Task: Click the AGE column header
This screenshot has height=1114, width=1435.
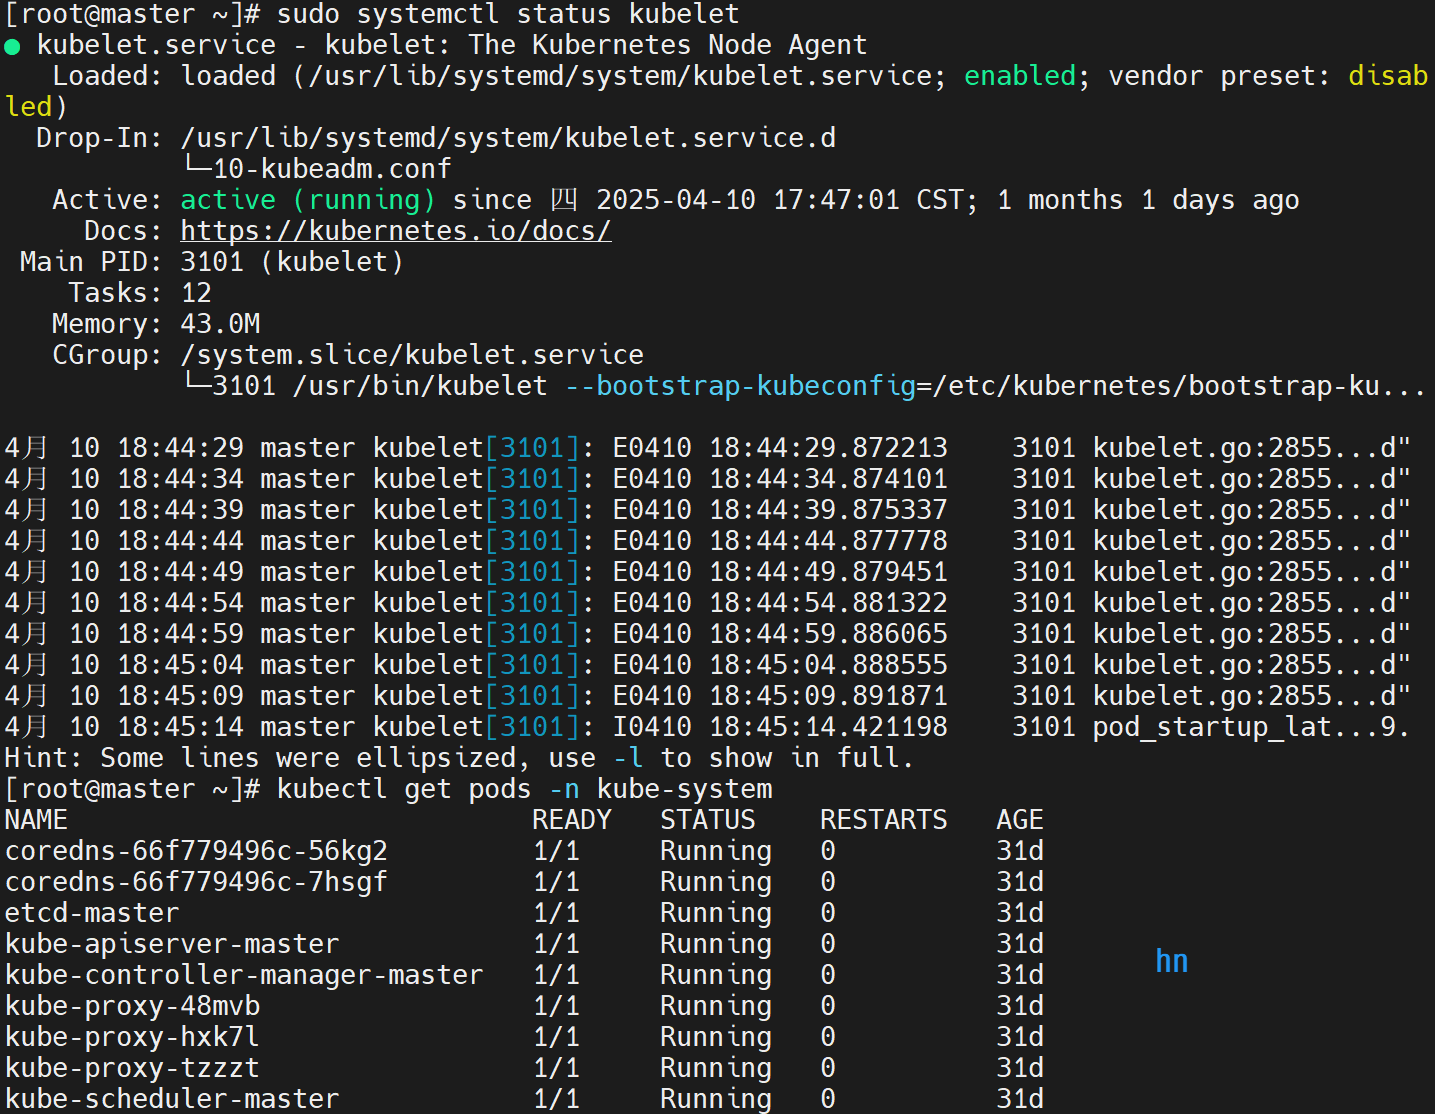Action: pyautogui.click(x=1020, y=819)
